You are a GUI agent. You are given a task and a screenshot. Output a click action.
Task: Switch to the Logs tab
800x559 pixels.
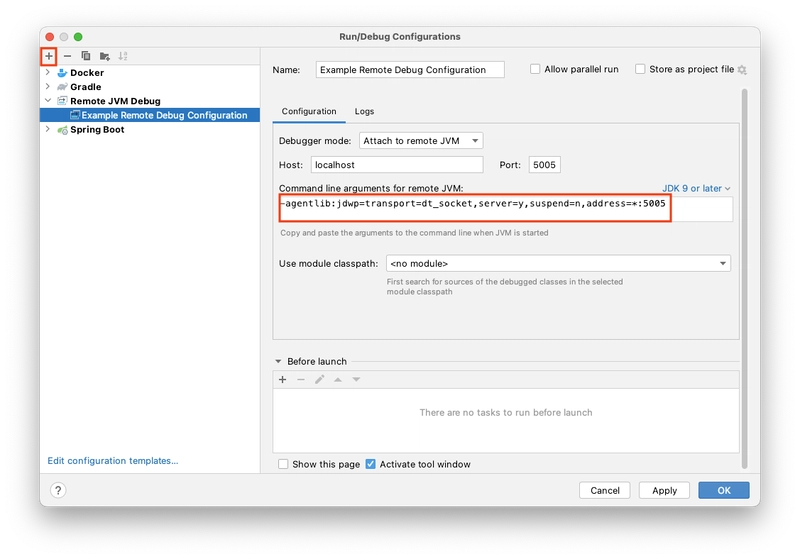(364, 111)
